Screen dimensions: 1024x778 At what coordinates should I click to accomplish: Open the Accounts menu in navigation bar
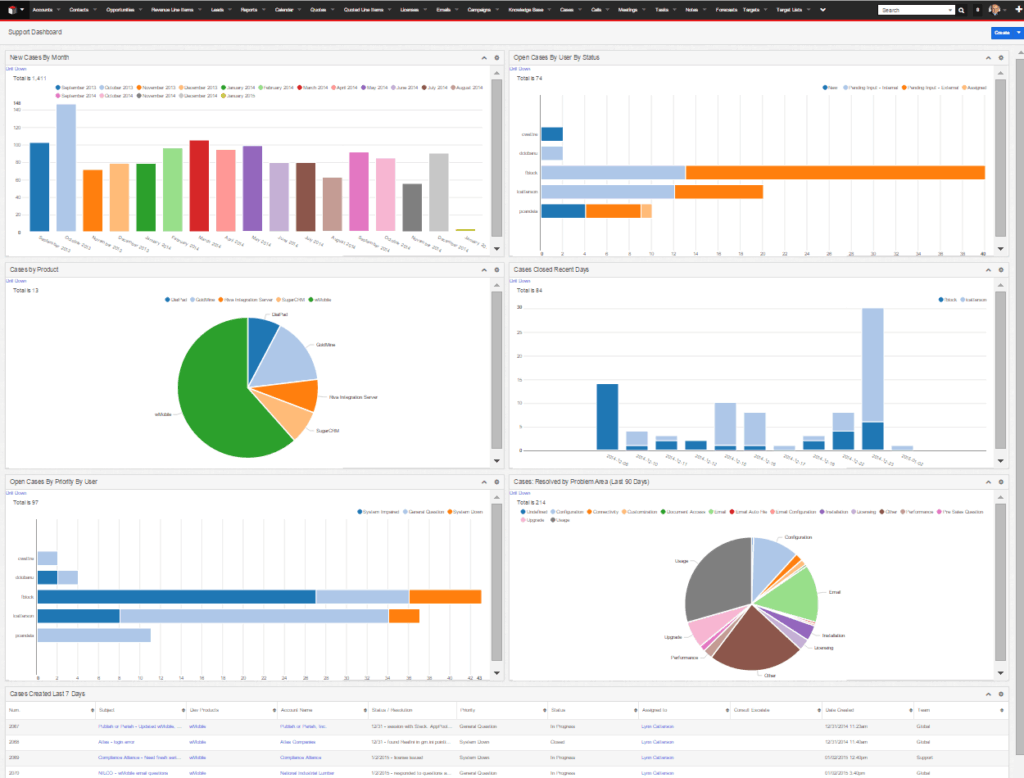click(42, 9)
